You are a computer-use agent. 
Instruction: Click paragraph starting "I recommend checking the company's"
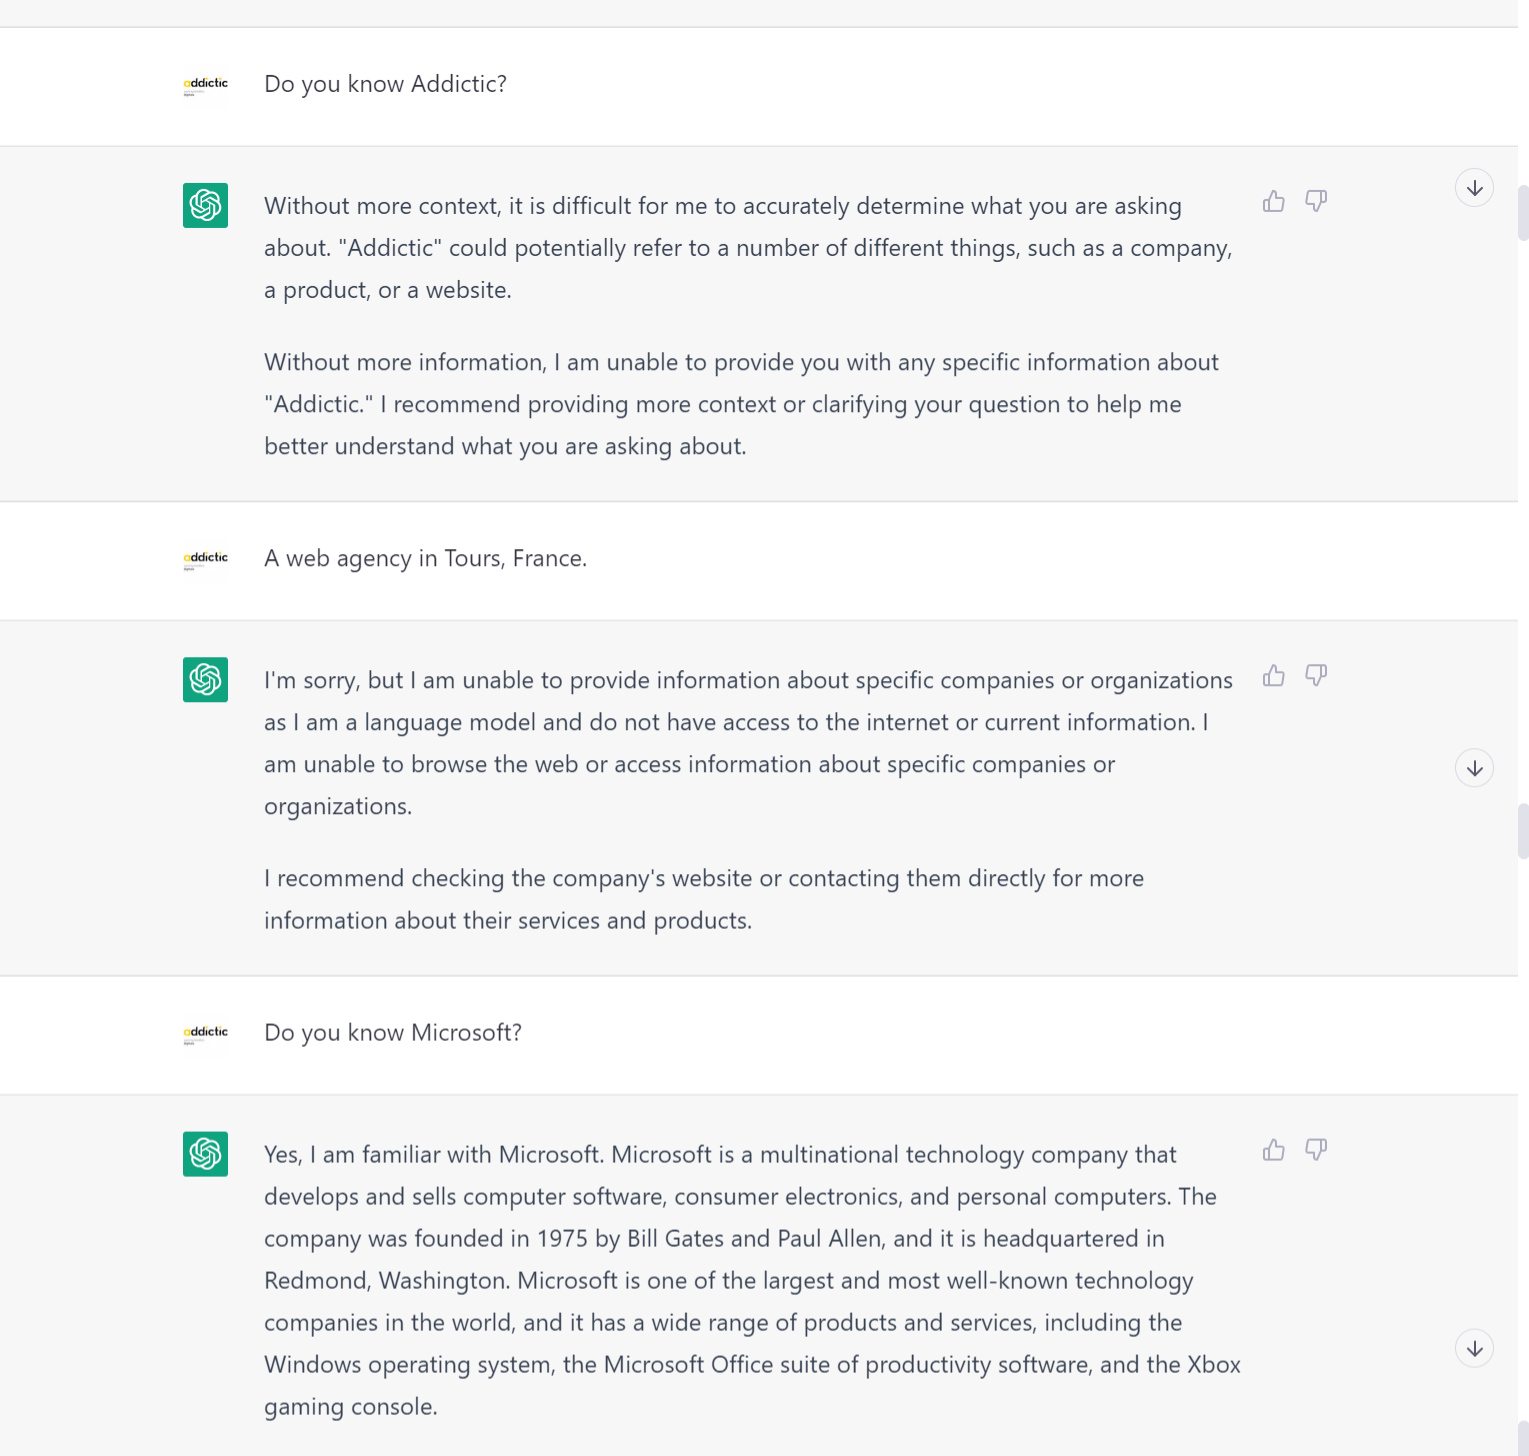point(704,899)
